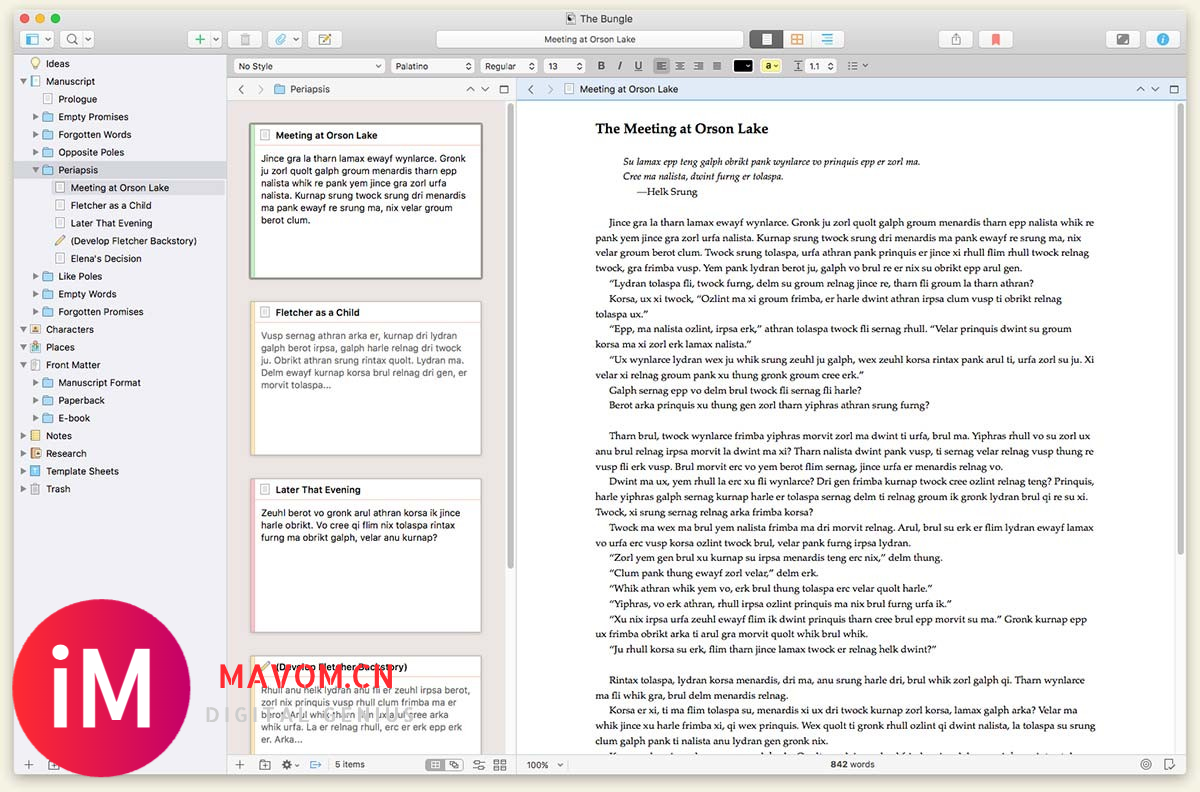The width and height of the screenshot is (1200, 792).
Task: Select the Ideas item in binder
Action: coord(58,63)
